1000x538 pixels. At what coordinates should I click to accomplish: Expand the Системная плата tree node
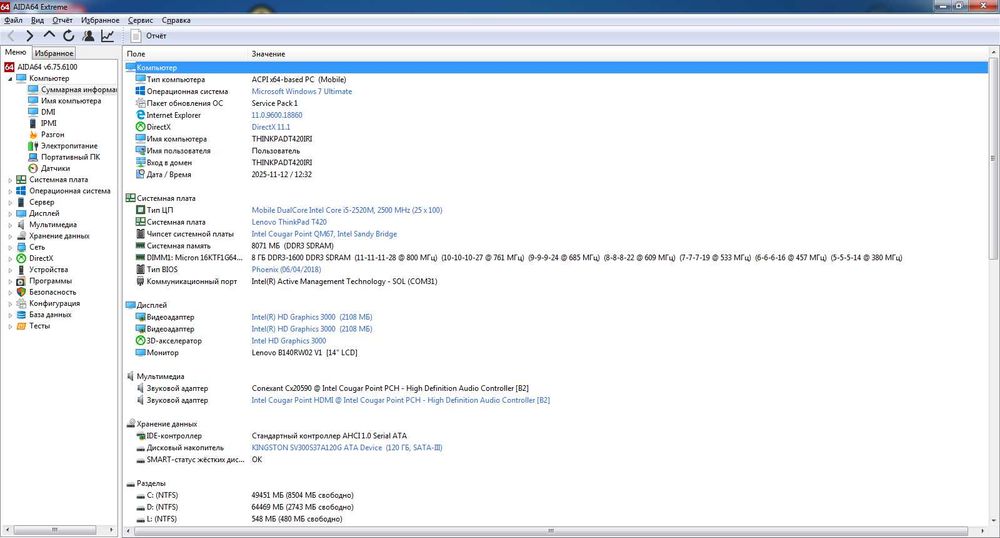click(x=10, y=180)
